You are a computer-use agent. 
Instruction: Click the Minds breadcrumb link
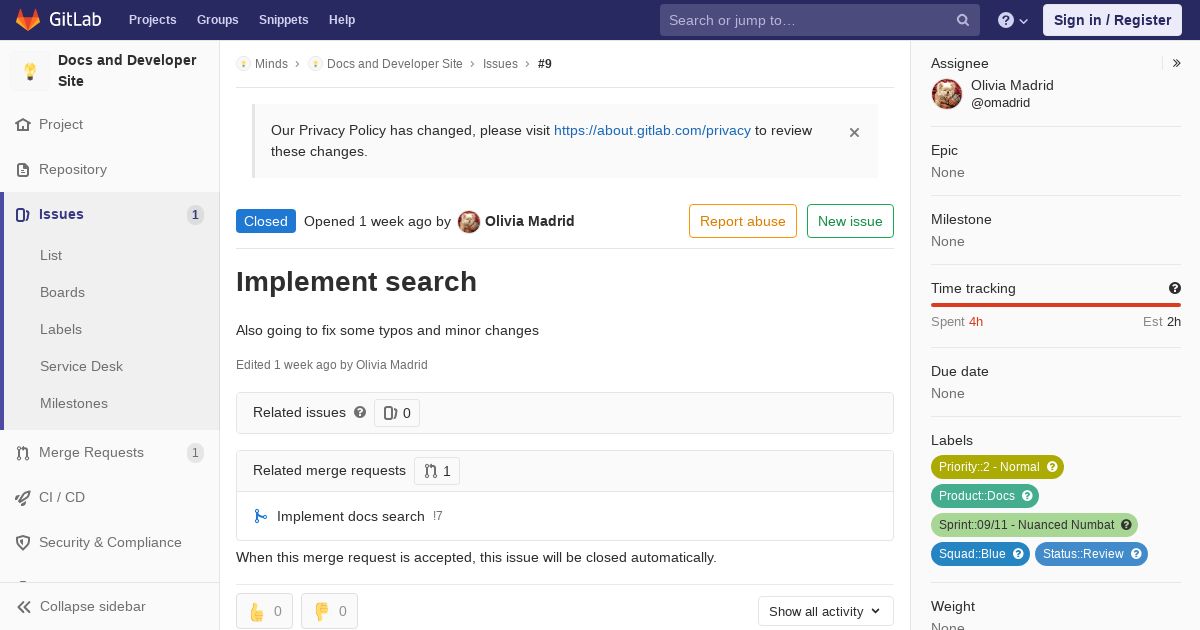271,64
